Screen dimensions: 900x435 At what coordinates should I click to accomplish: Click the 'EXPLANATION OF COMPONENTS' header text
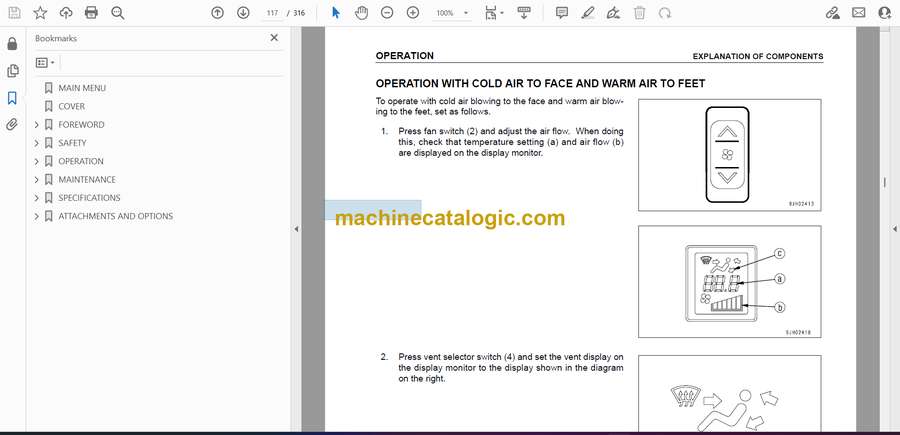(x=758, y=56)
